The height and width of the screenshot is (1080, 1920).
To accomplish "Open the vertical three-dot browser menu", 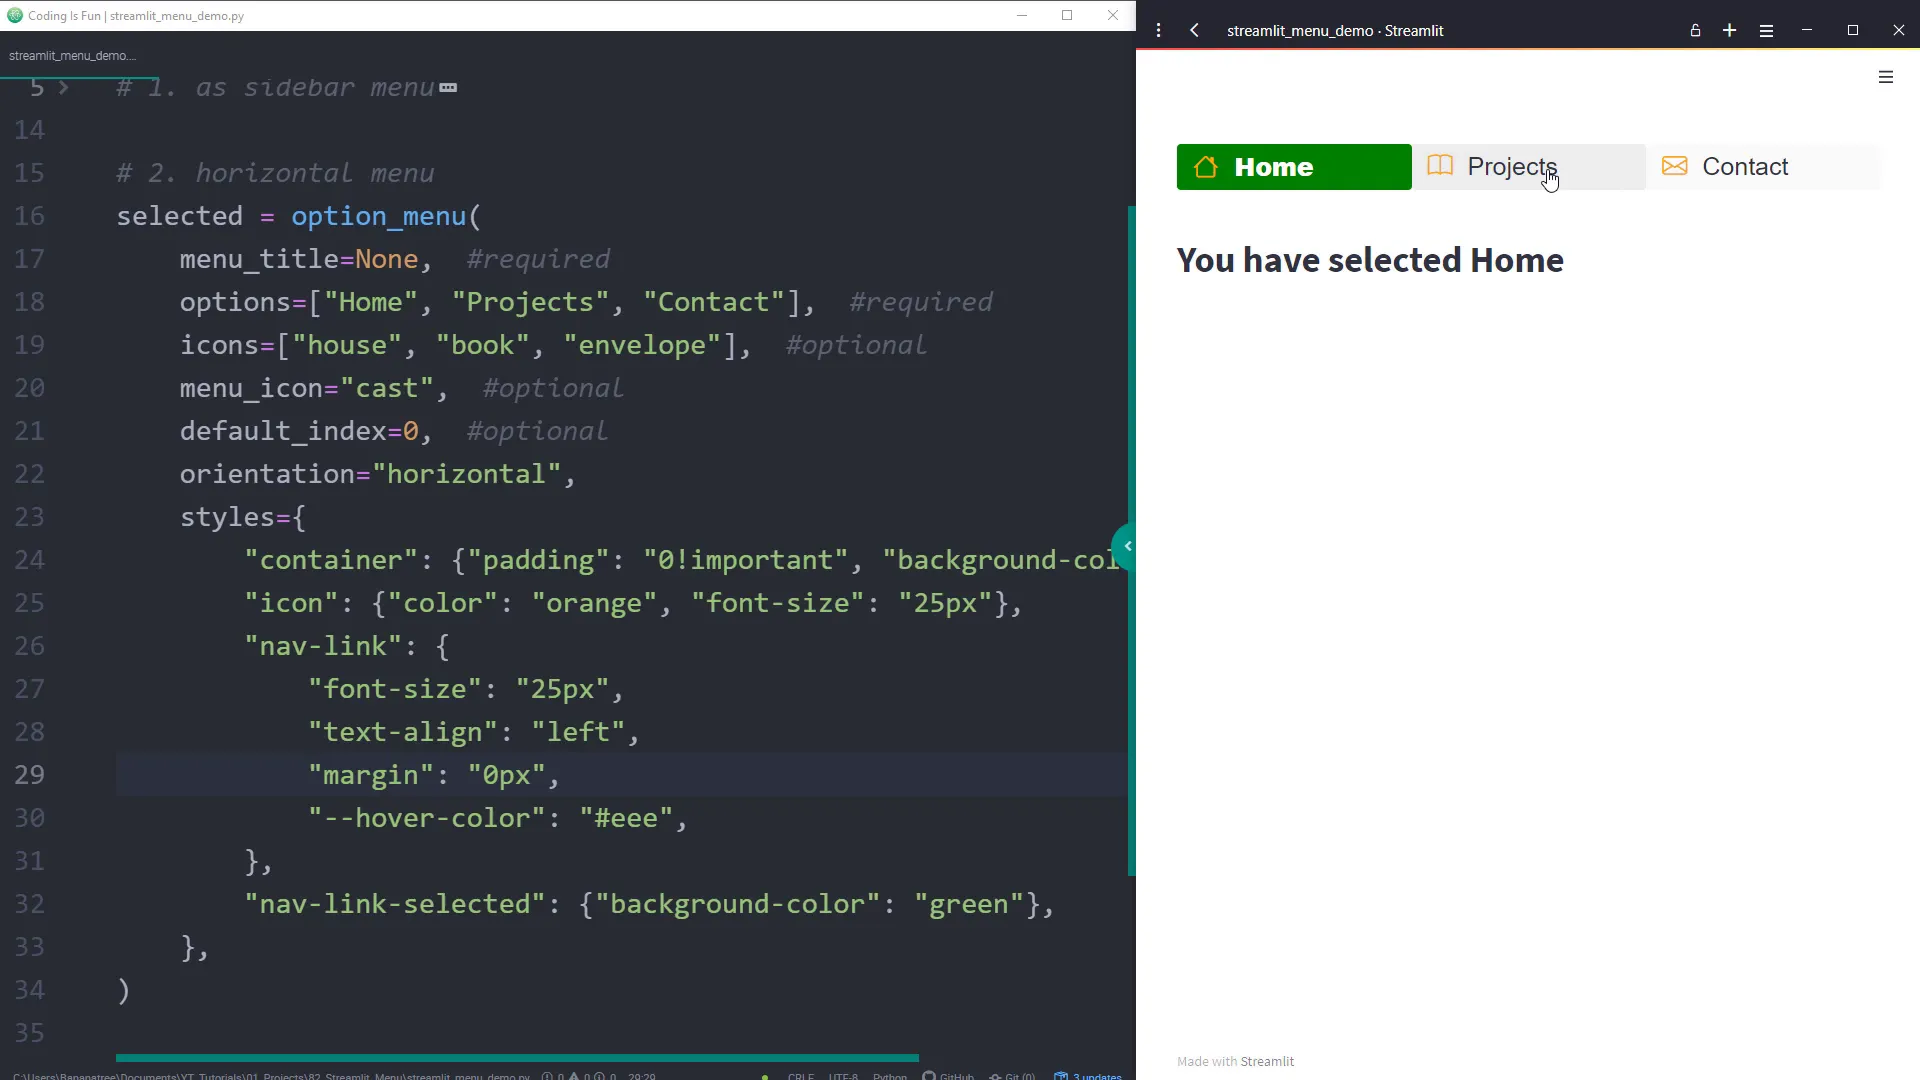I will 1159,30.
